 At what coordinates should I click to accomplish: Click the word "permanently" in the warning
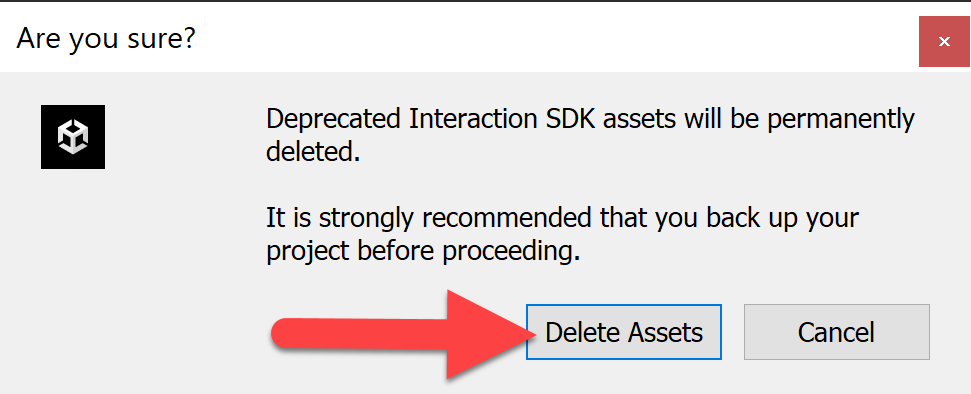[841, 120]
